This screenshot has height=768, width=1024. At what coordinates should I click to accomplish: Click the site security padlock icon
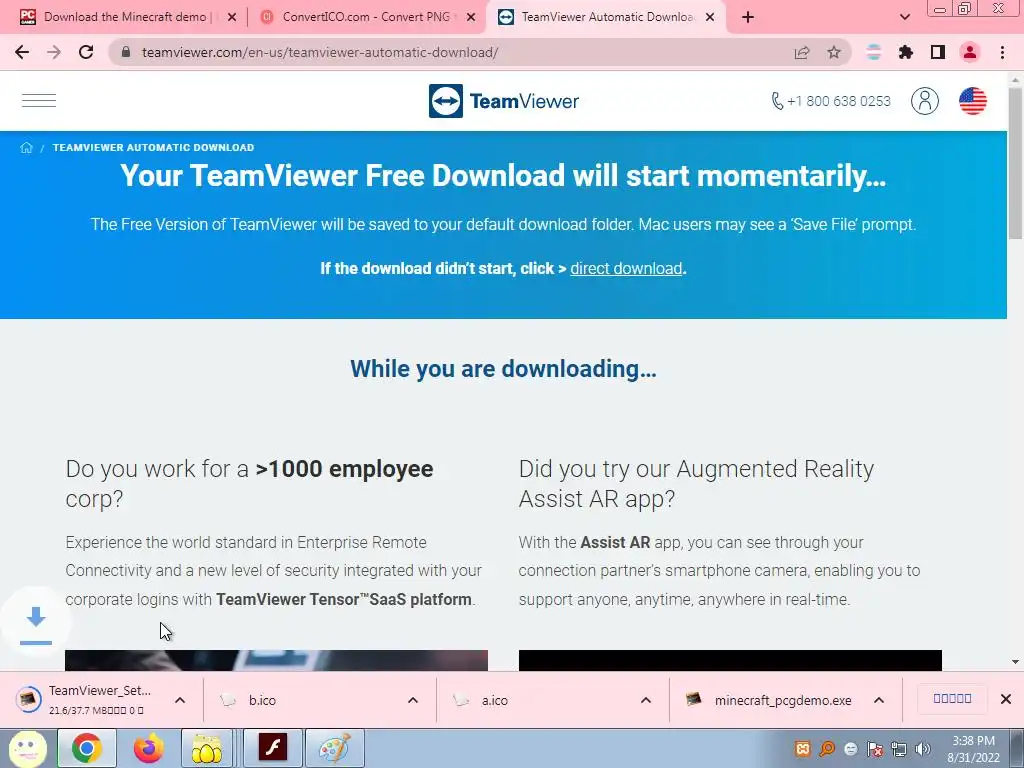click(x=126, y=52)
